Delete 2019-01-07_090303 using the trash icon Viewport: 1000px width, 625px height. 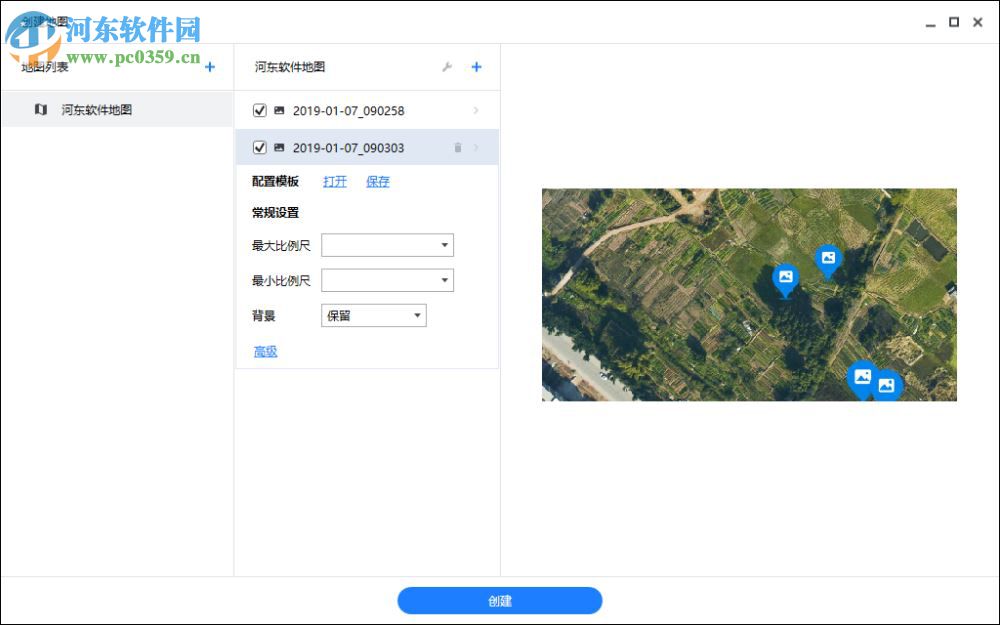tap(457, 147)
